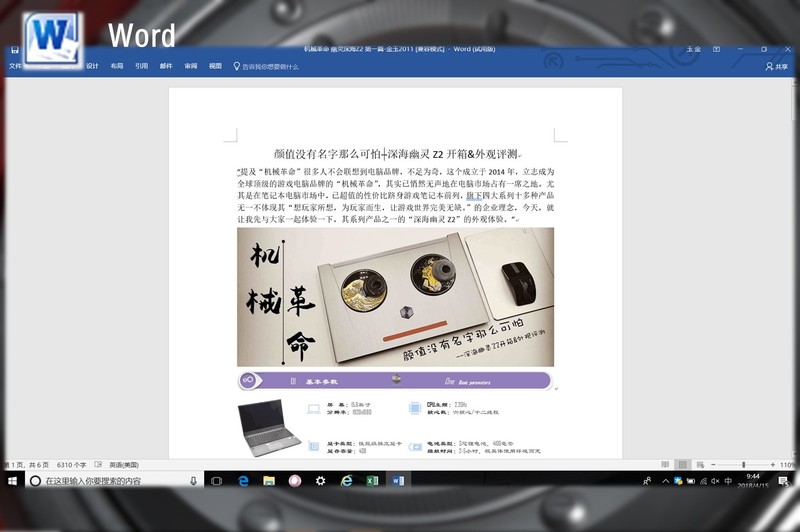Select the 审阅 (Review) ribbon tab
This screenshot has height=532, width=800.
click(190, 66)
